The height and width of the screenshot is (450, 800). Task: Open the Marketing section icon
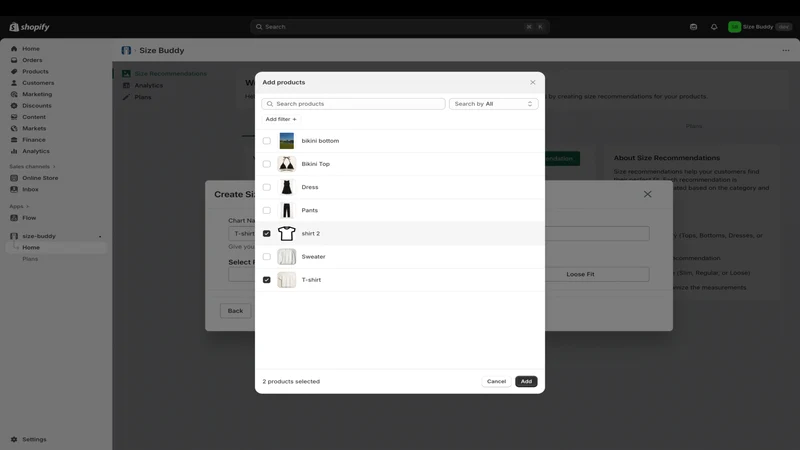pyautogui.click(x=14, y=94)
